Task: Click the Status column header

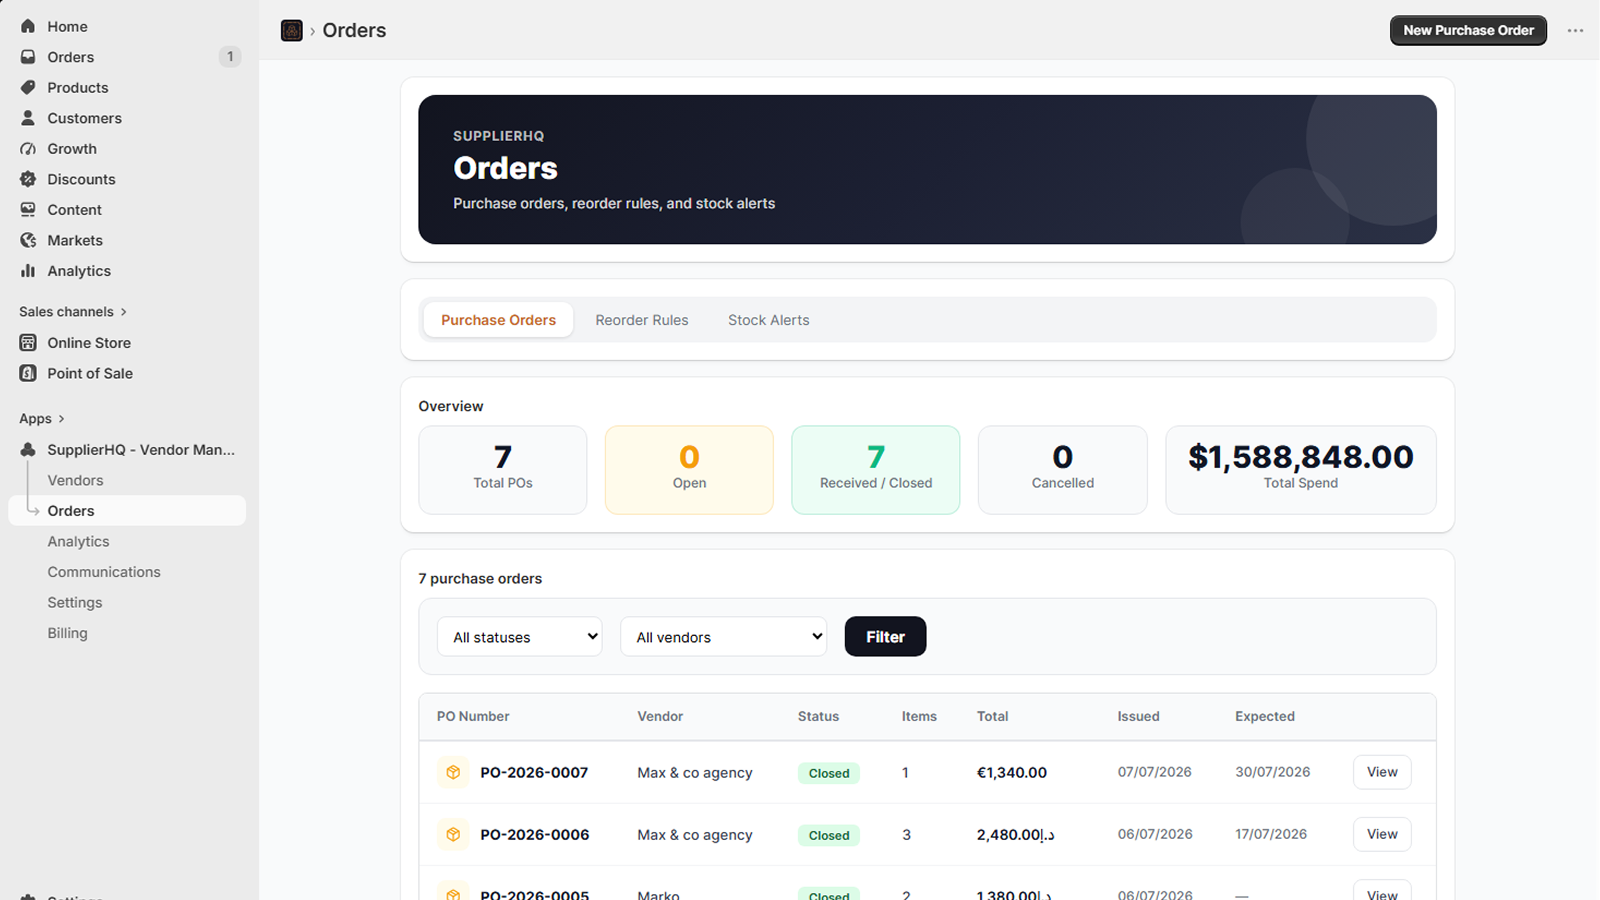Action: point(818,716)
